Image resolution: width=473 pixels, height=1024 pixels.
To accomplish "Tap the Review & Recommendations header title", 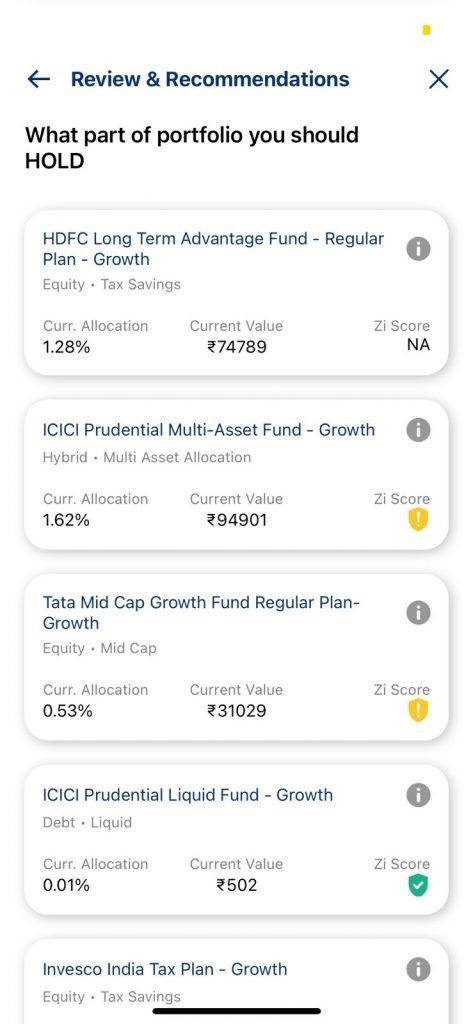I will point(210,79).
